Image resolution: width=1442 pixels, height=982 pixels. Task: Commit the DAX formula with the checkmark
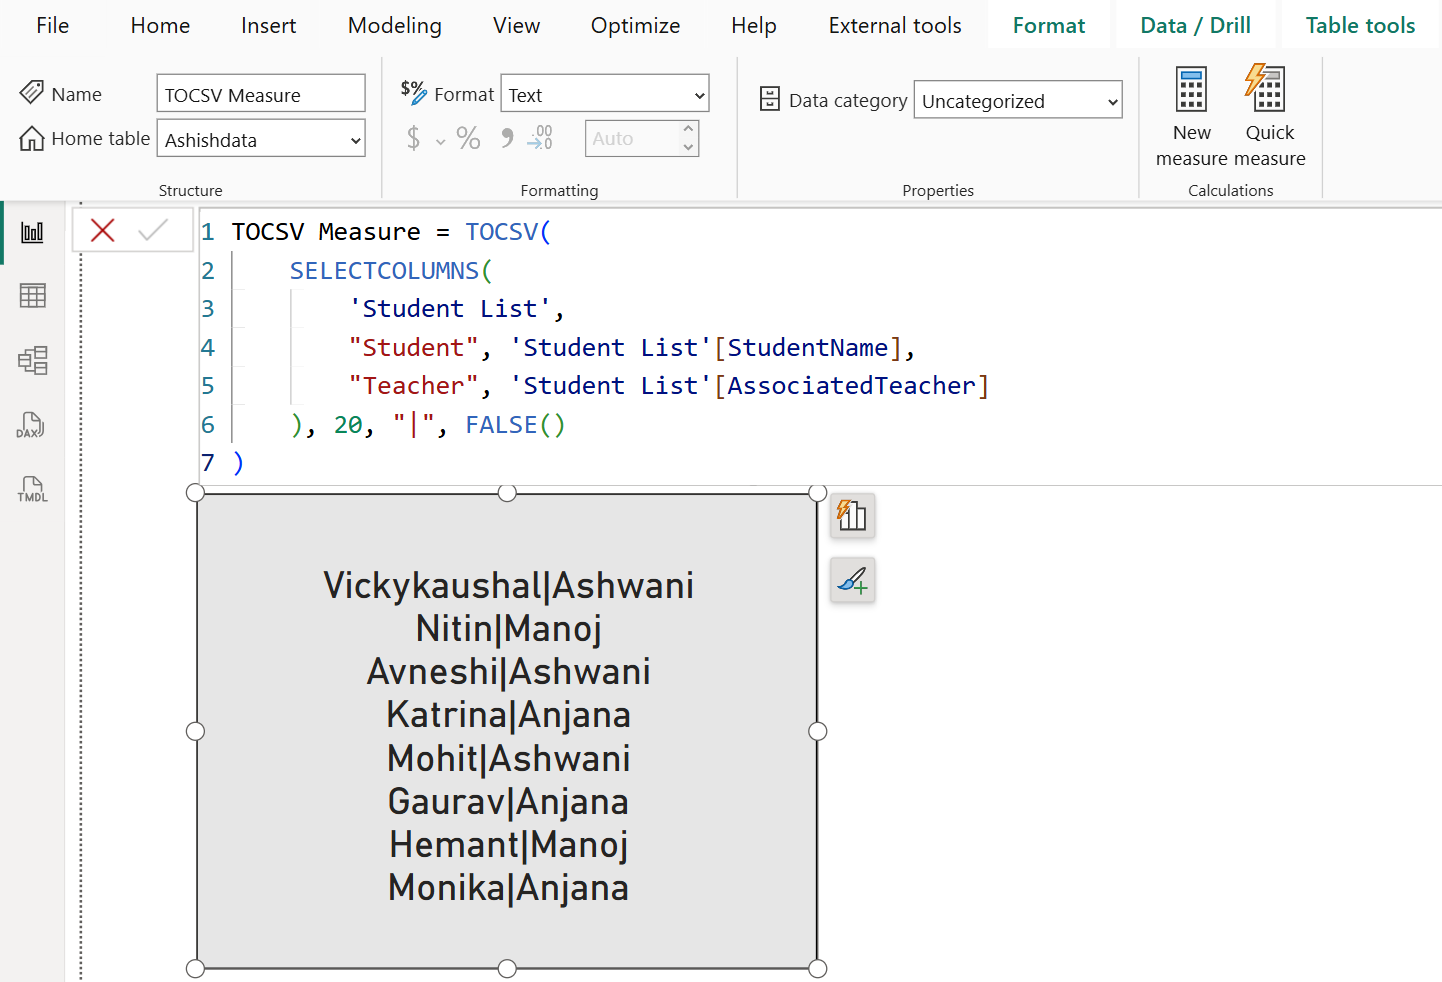[x=153, y=230]
